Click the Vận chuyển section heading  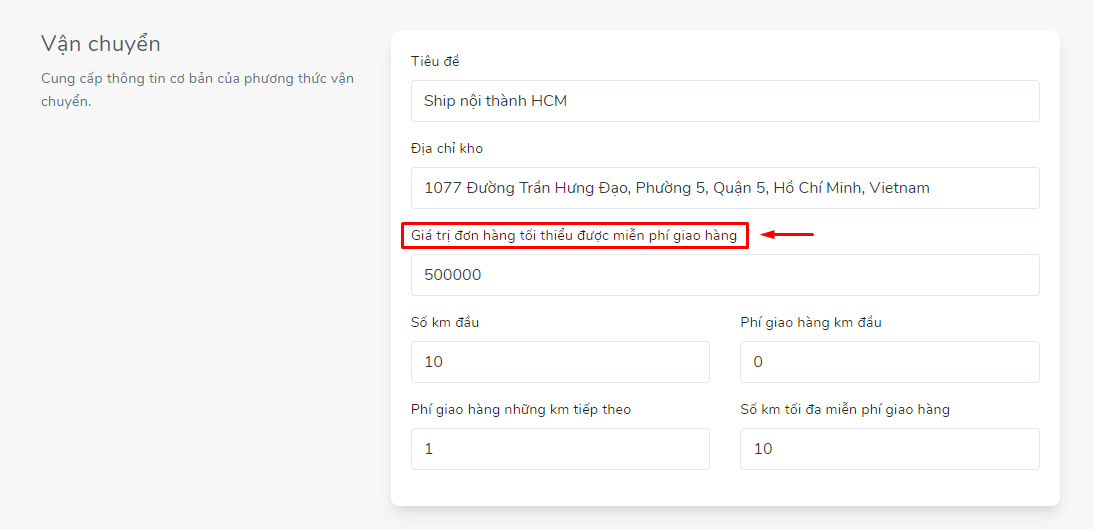(x=101, y=44)
